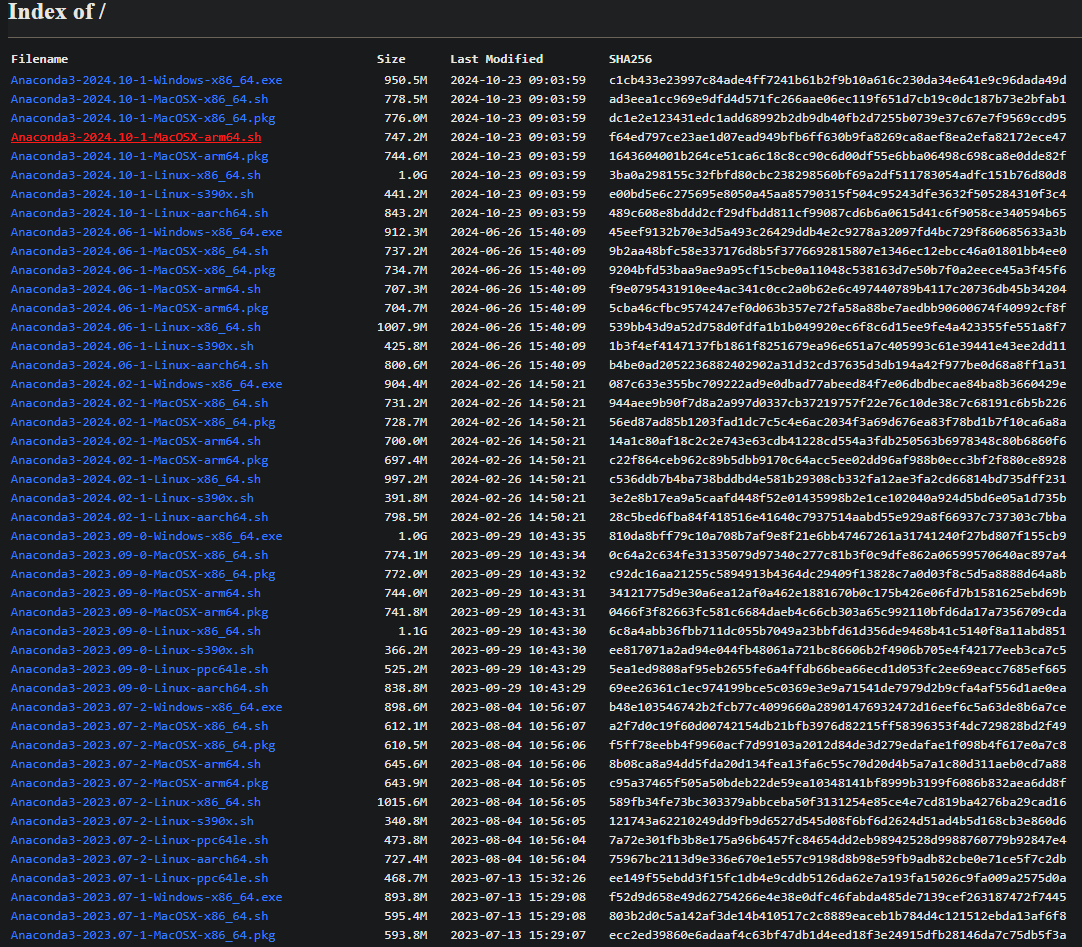Select Anaconda3-2024.10-1-MacOSX-arm64.pkg link
This screenshot has width=1082, height=947.
(139, 156)
